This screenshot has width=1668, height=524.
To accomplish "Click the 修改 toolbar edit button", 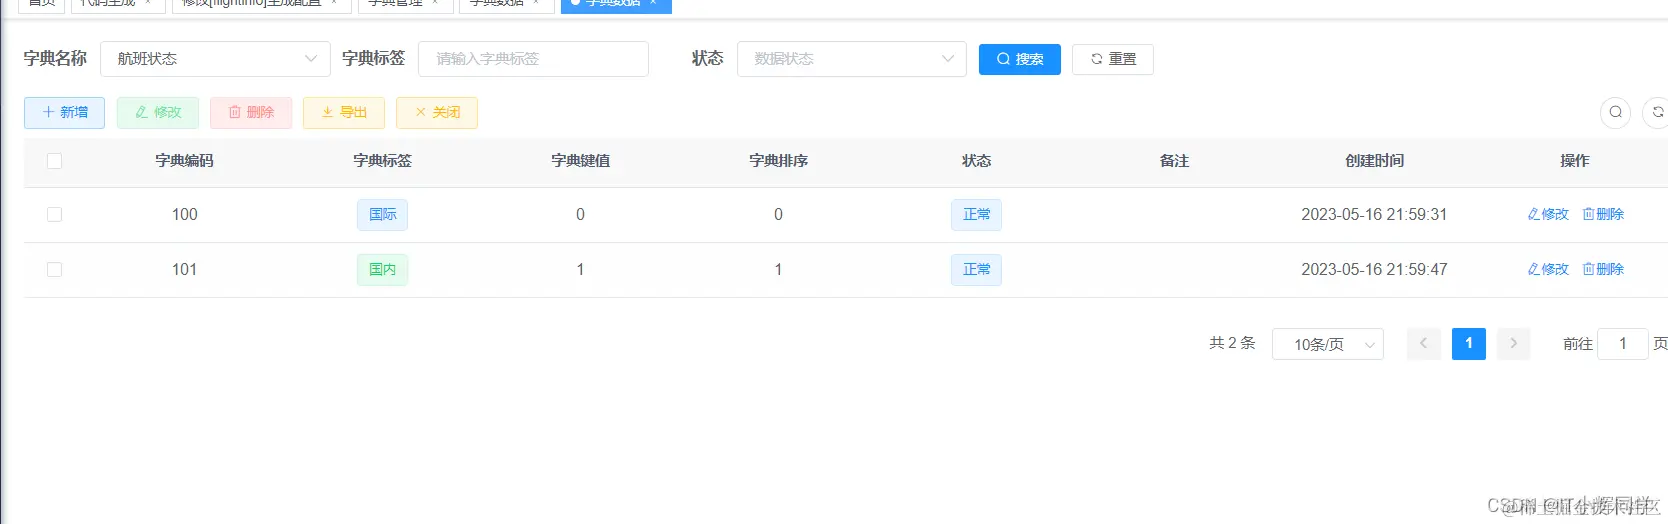I will 158,112.
